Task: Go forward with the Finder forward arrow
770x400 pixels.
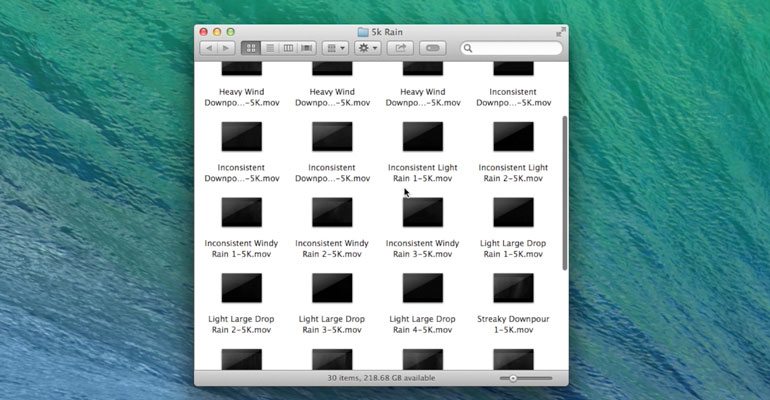Action: coord(225,48)
